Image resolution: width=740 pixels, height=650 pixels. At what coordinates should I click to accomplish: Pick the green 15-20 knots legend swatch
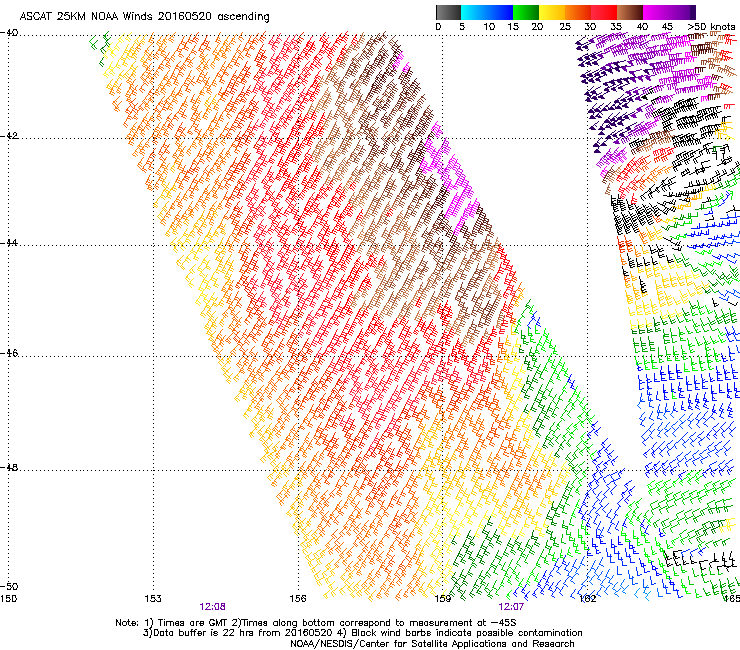tap(526, 12)
